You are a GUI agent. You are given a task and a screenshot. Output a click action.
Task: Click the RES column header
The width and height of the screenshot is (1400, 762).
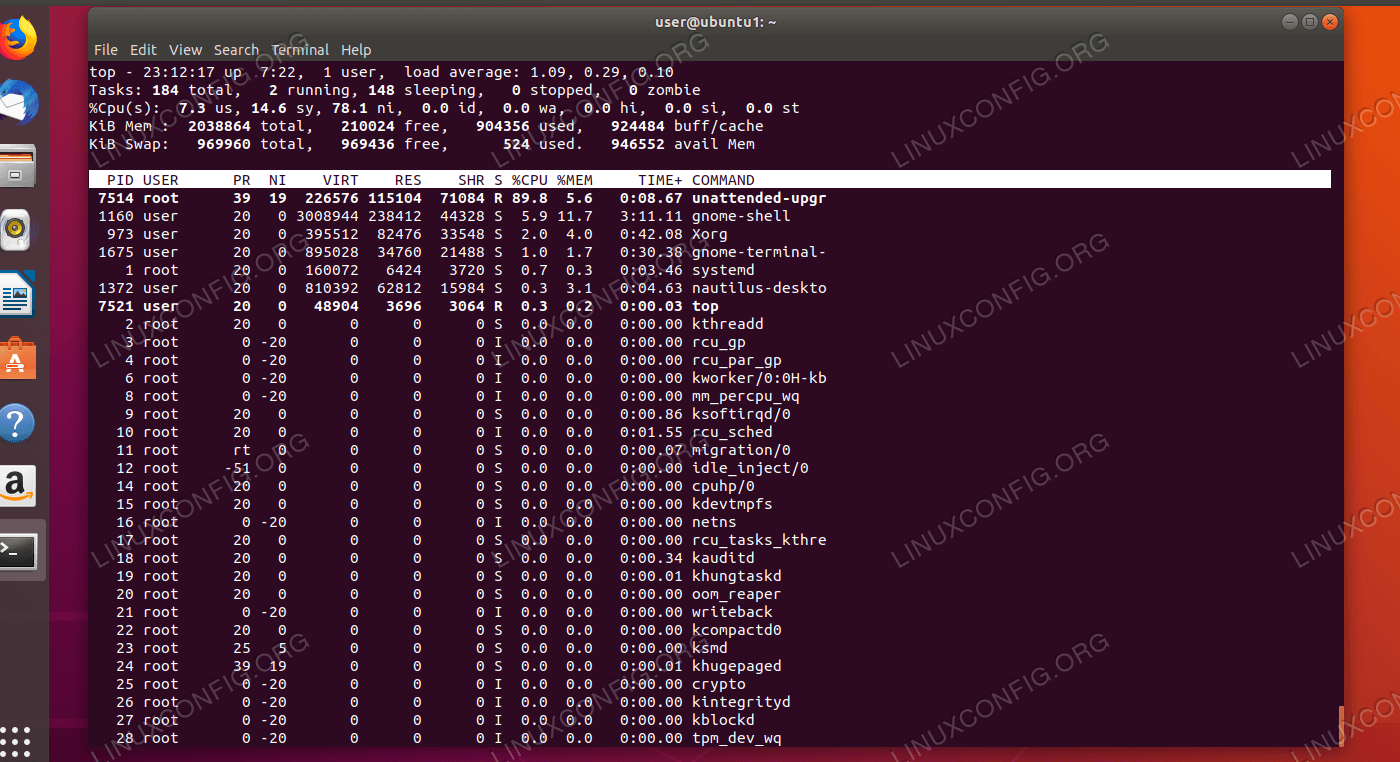[408, 180]
